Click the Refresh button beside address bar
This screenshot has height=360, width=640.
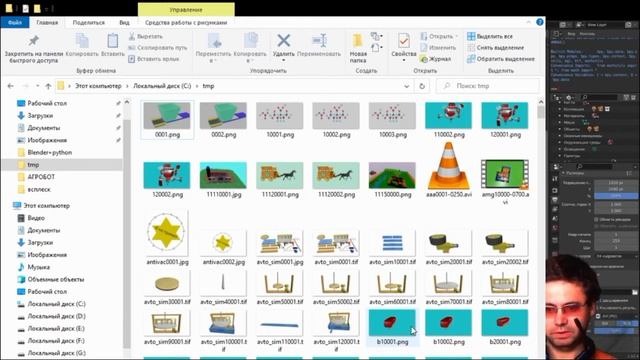(x=422, y=86)
